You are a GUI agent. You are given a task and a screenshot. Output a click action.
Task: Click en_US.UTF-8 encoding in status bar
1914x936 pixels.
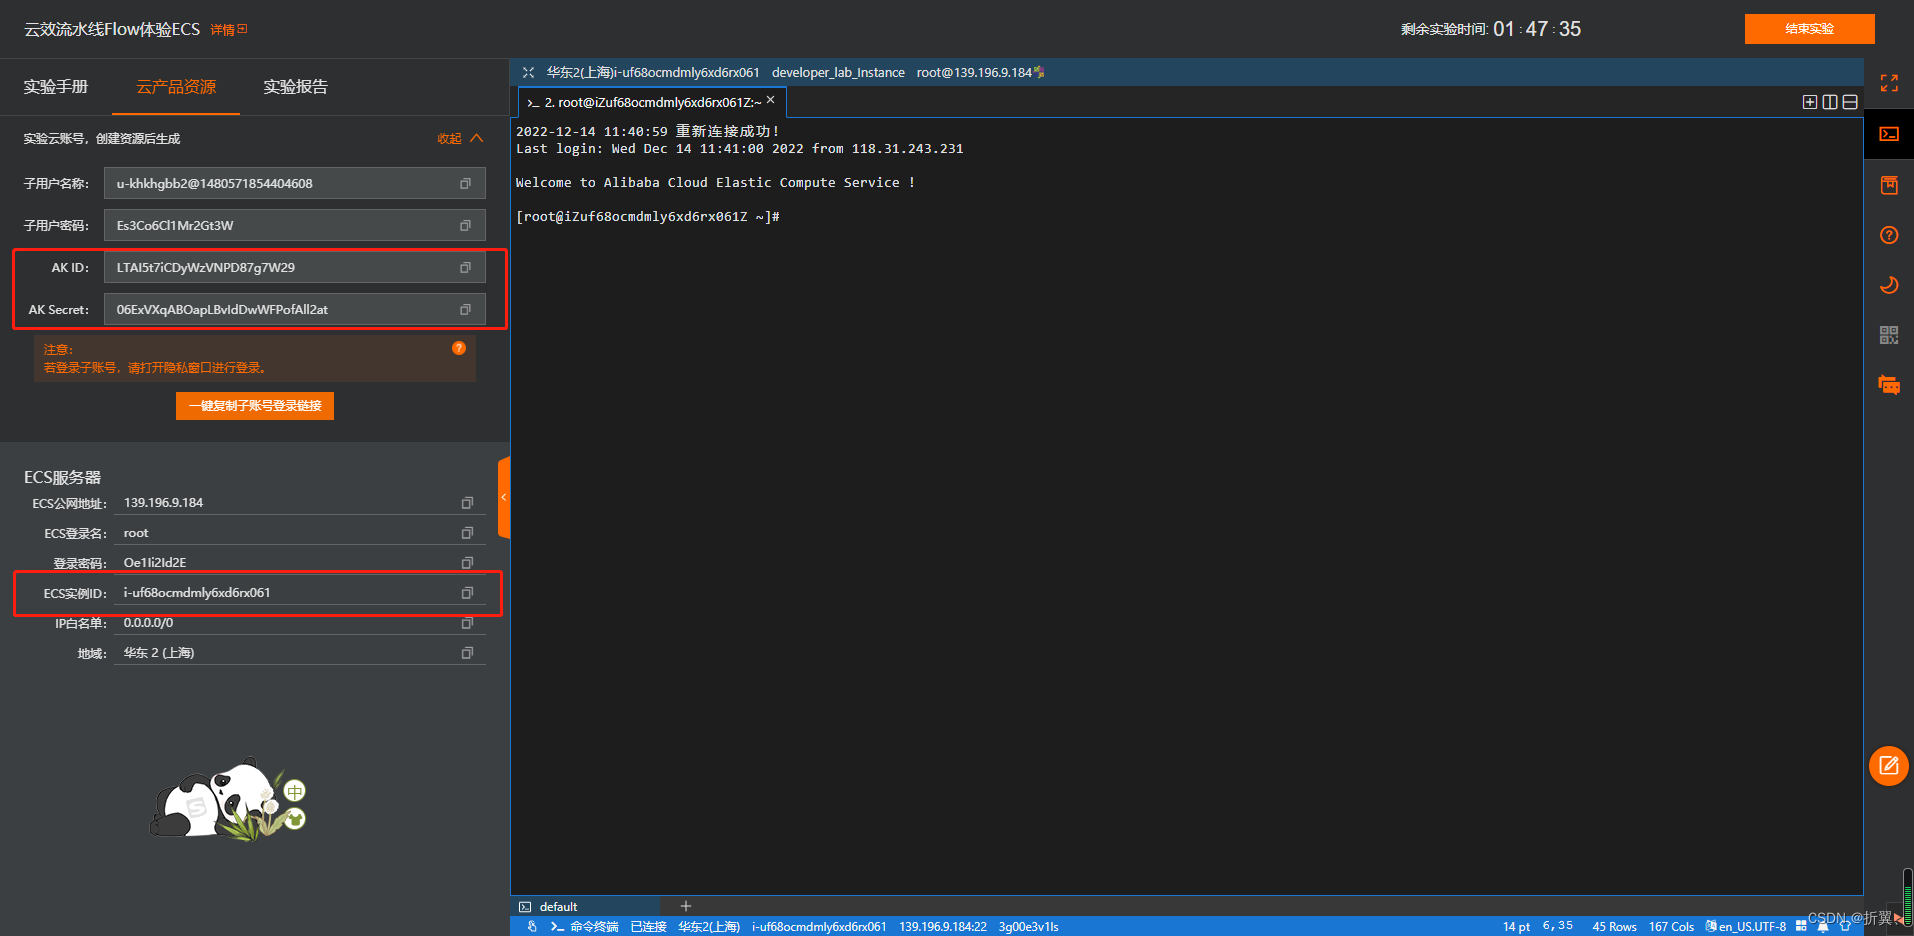[x=1745, y=927]
